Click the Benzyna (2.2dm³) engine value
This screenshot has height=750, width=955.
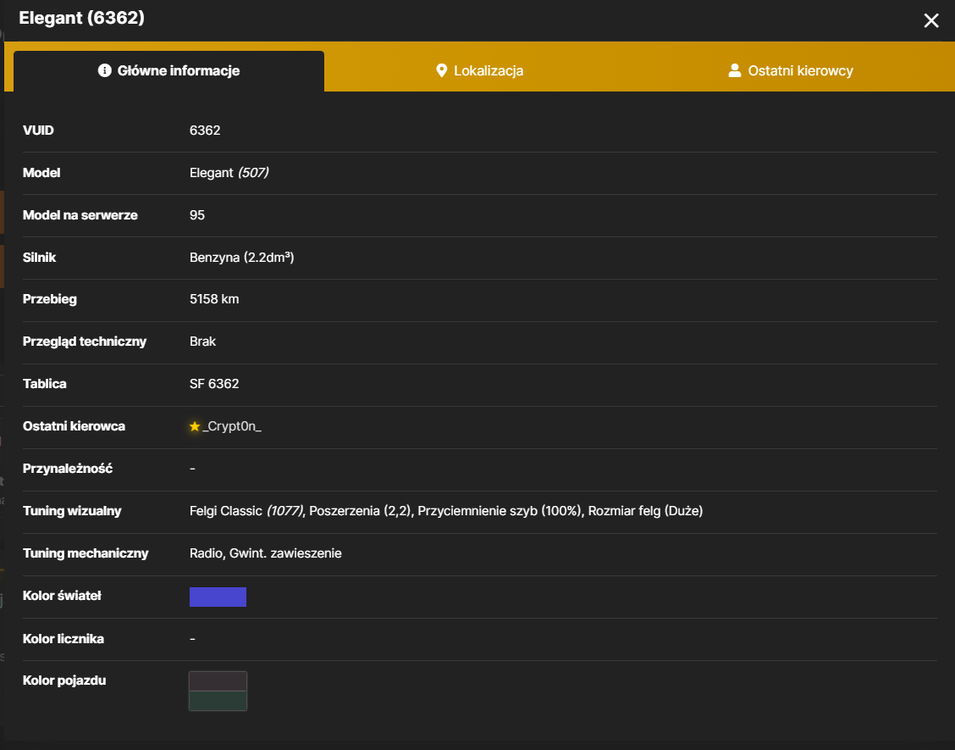242,257
